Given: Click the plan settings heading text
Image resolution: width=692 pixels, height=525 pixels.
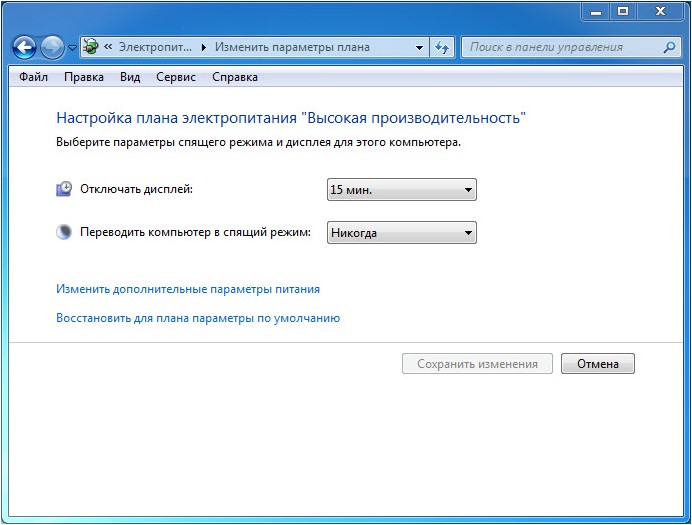Looking at the screenshot, I should click(291, 118).
